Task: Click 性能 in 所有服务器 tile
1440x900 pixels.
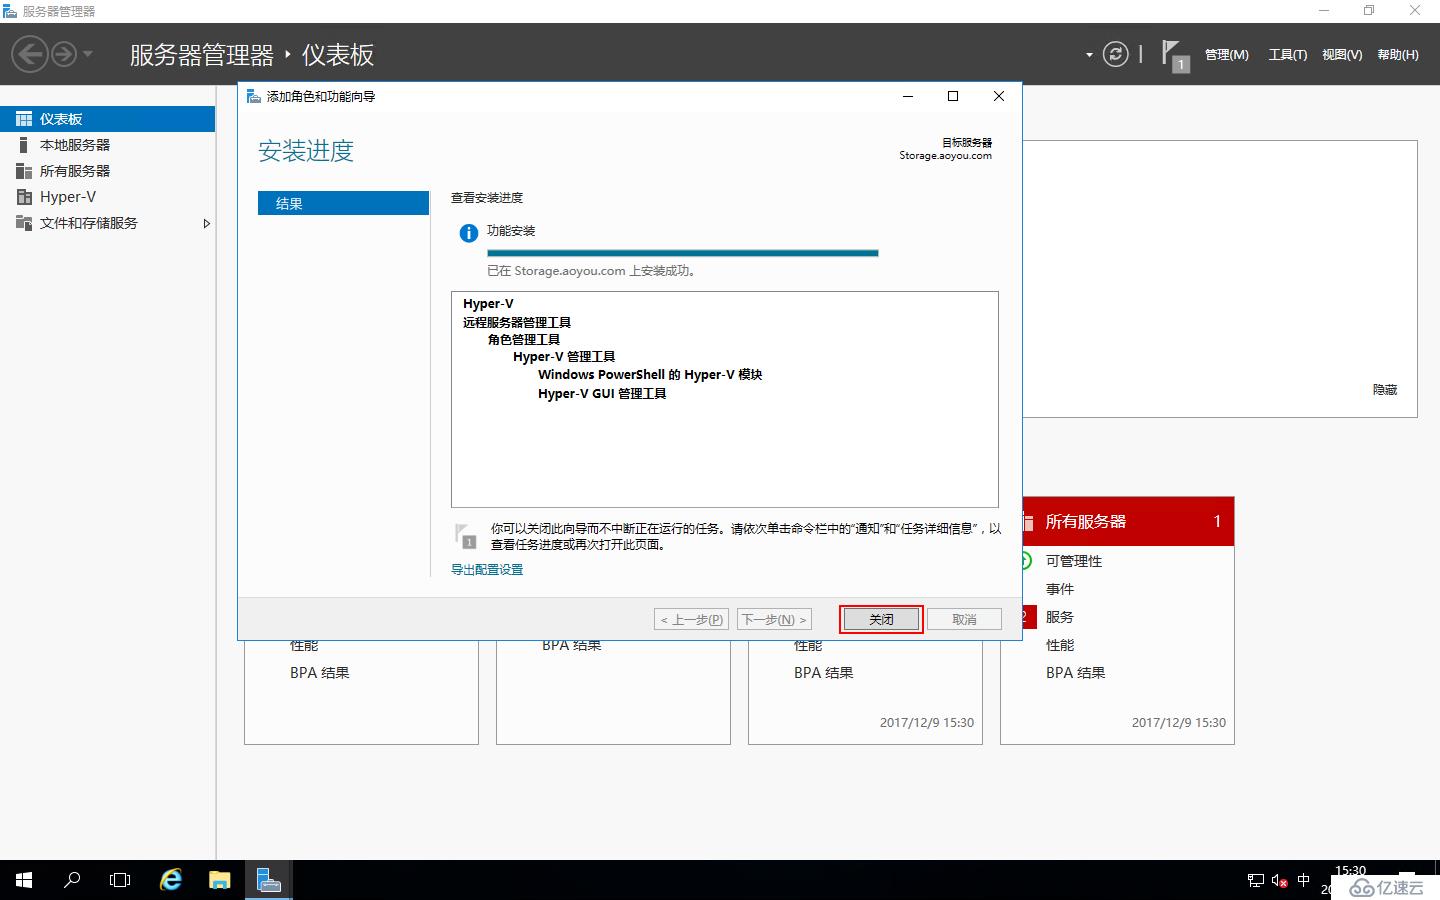Action: [1060, 645]
